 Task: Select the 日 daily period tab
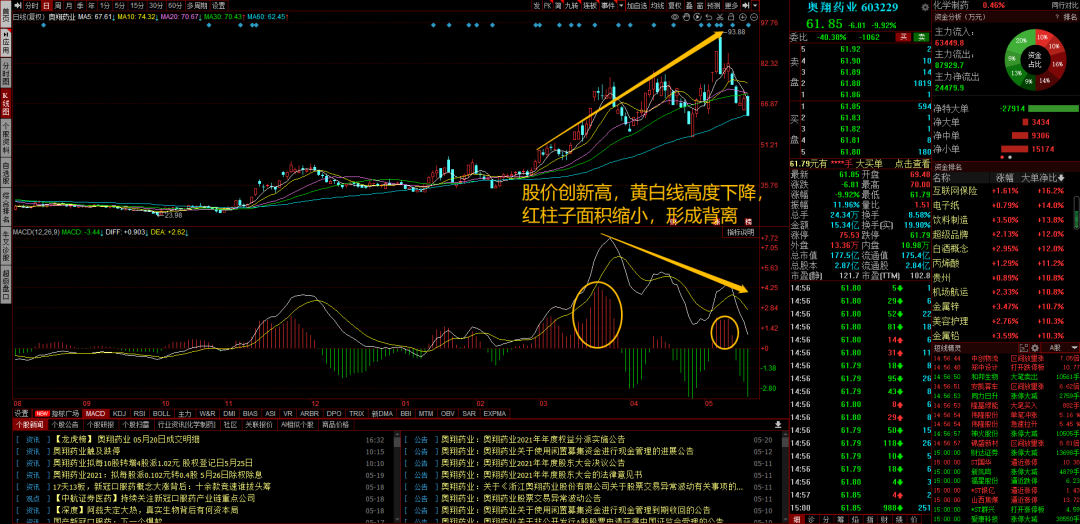tap(46, 5)
